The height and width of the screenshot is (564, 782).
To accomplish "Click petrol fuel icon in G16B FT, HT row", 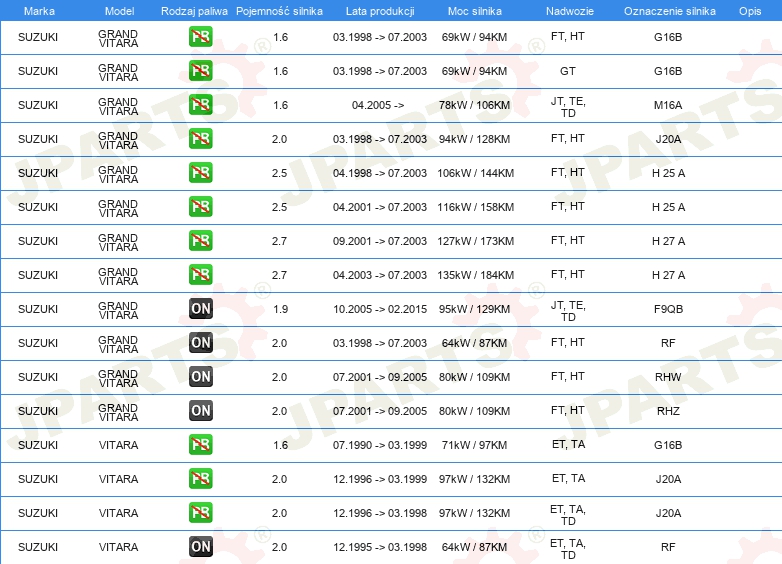I will coord(200,37).
